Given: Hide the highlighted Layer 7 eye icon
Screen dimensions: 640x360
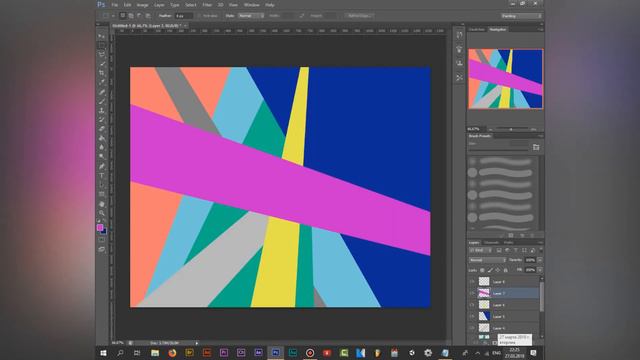Looking at the screenshot, I should point(472,293).
